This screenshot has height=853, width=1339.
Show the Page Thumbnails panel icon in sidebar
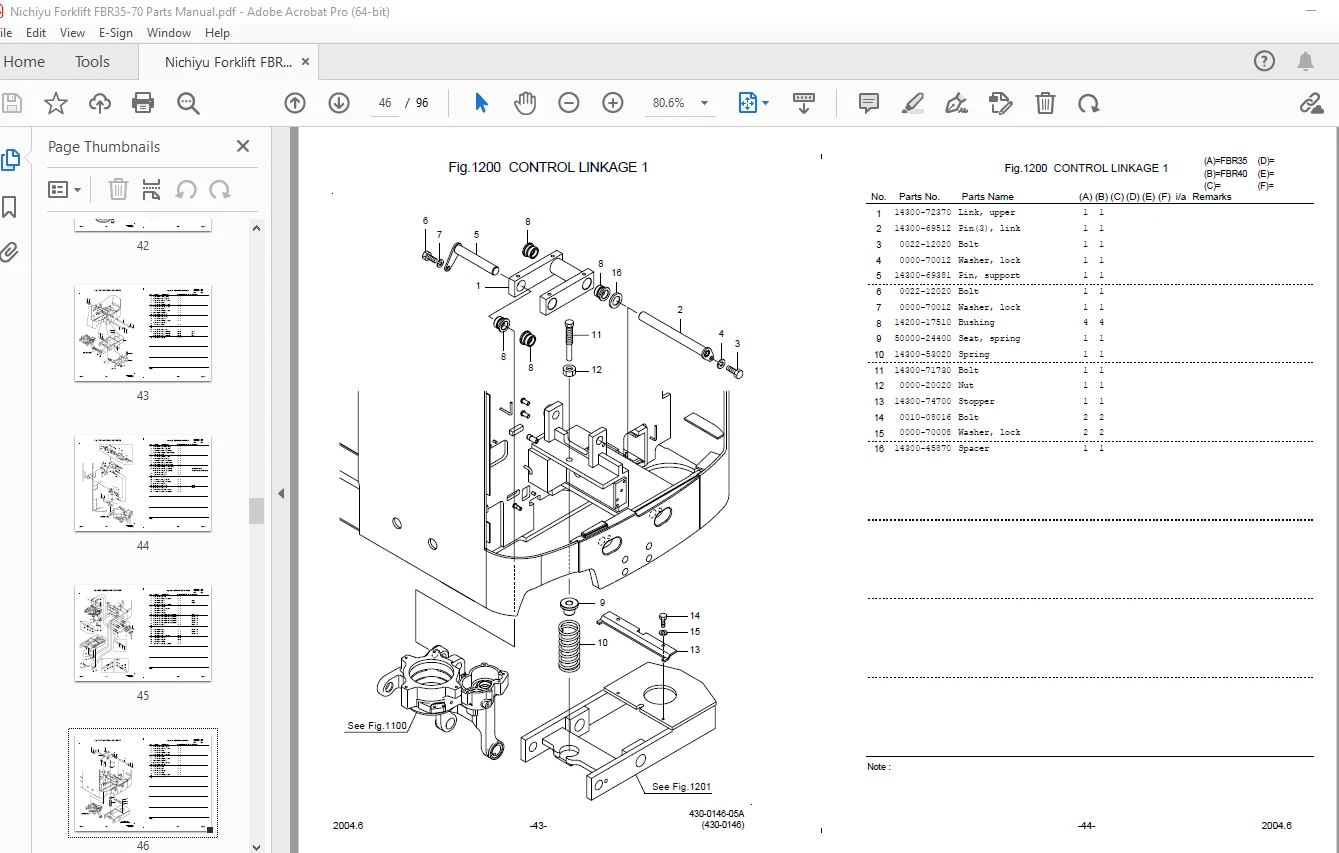pyautogui.click(x=11, y=160)
